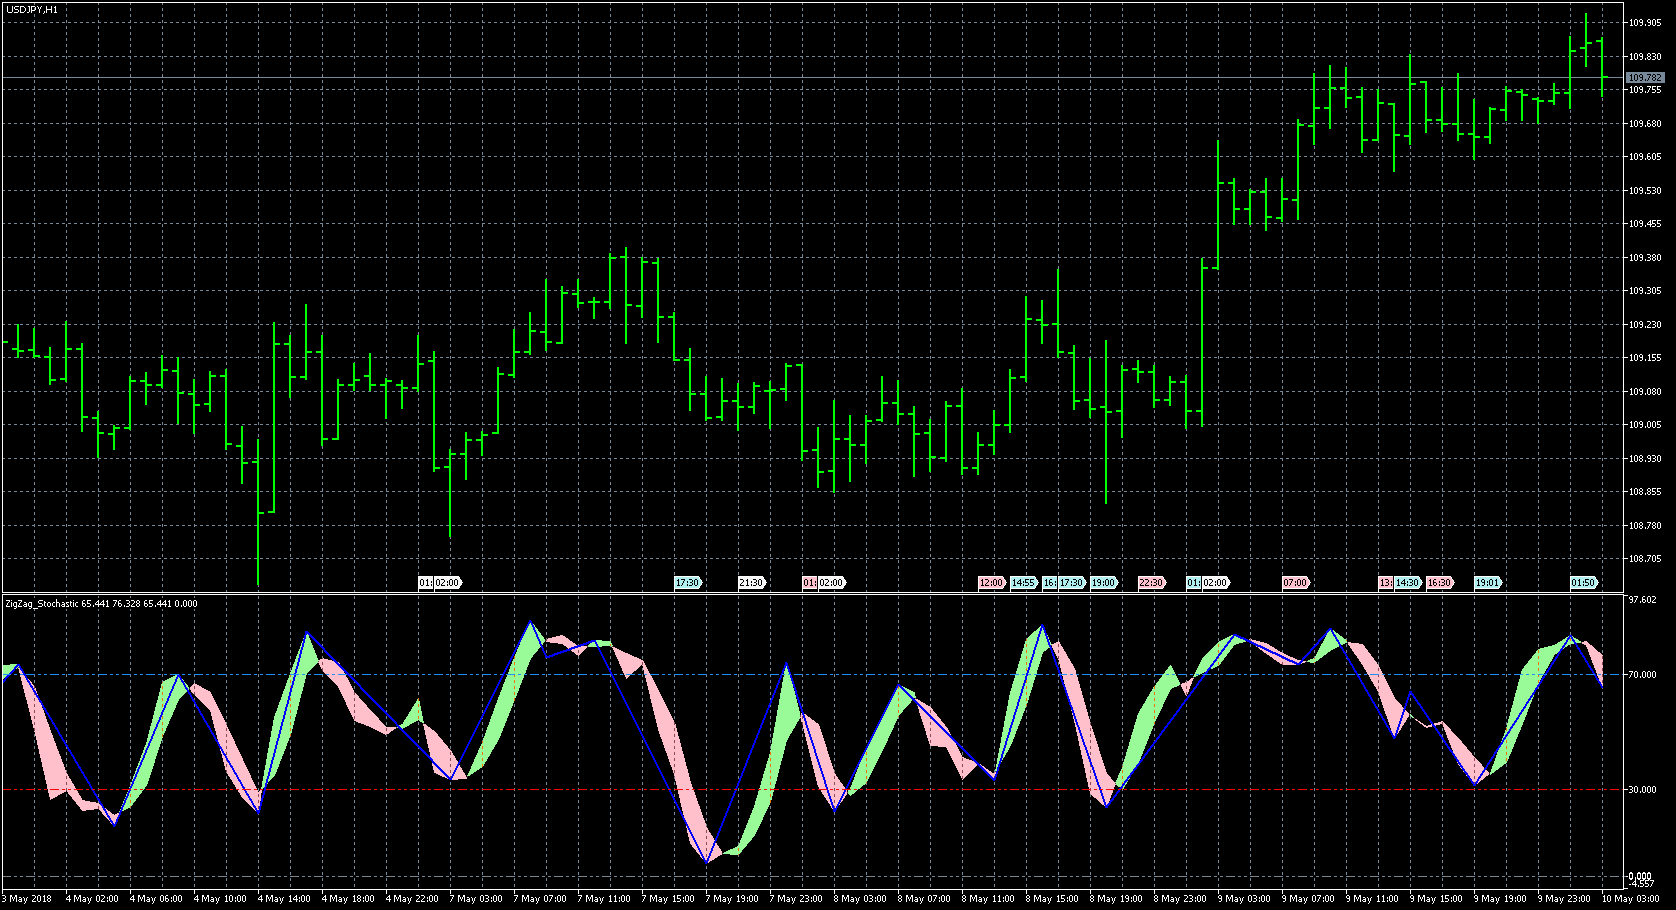Click the blue 14:30 event flag
Image resolution: width=1676 pixels, height=910 pixels.
point(1408,583)
